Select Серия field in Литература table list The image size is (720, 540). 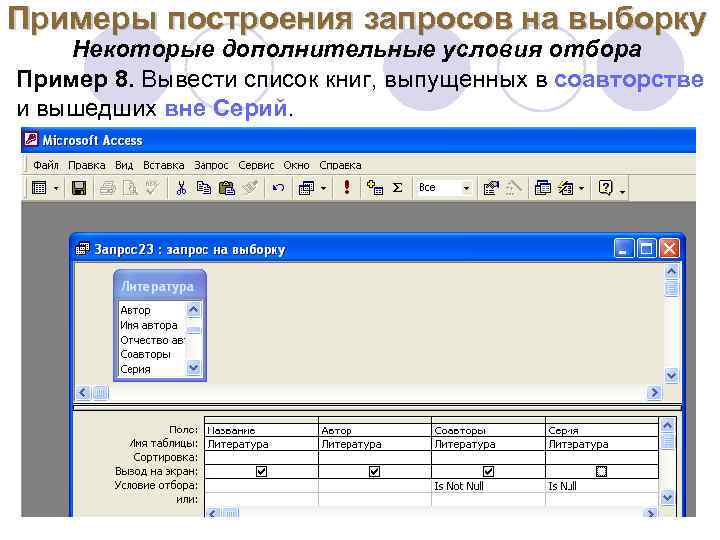pos(152,369)
